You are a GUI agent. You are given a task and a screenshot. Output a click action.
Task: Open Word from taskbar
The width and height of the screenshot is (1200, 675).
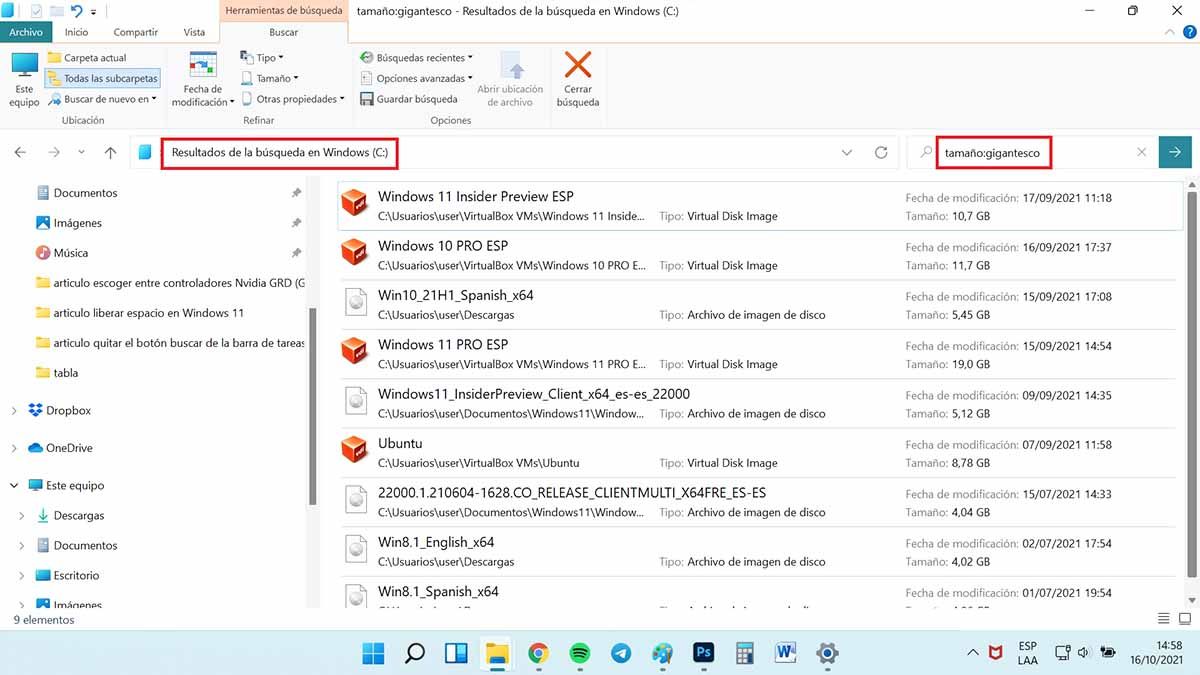(x=785, y=653)
